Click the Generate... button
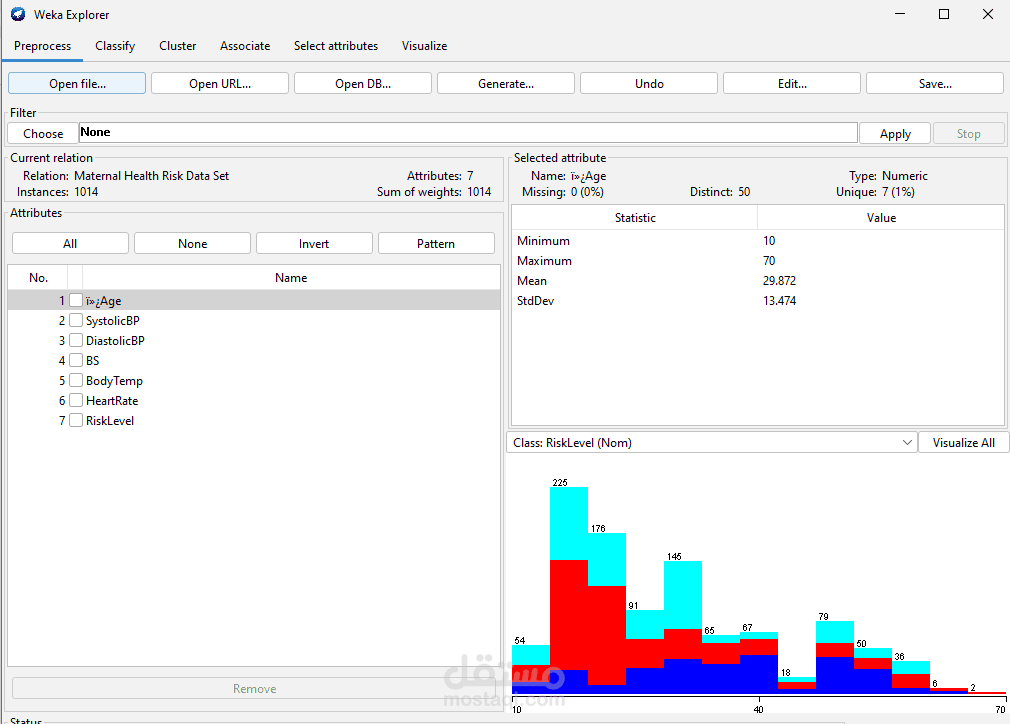Image resolution: width=1010 pixels, height=724 pixels. pyautogui.click(x=506, y=84)
